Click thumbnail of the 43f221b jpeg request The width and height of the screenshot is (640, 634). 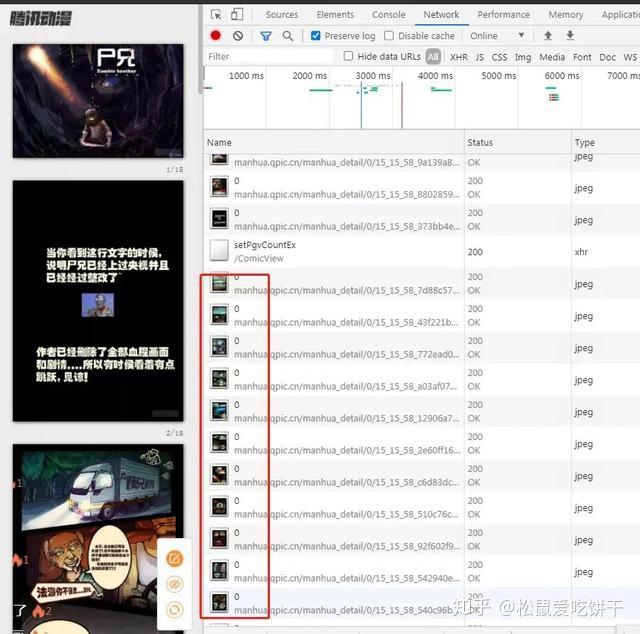tap(219, 315)
